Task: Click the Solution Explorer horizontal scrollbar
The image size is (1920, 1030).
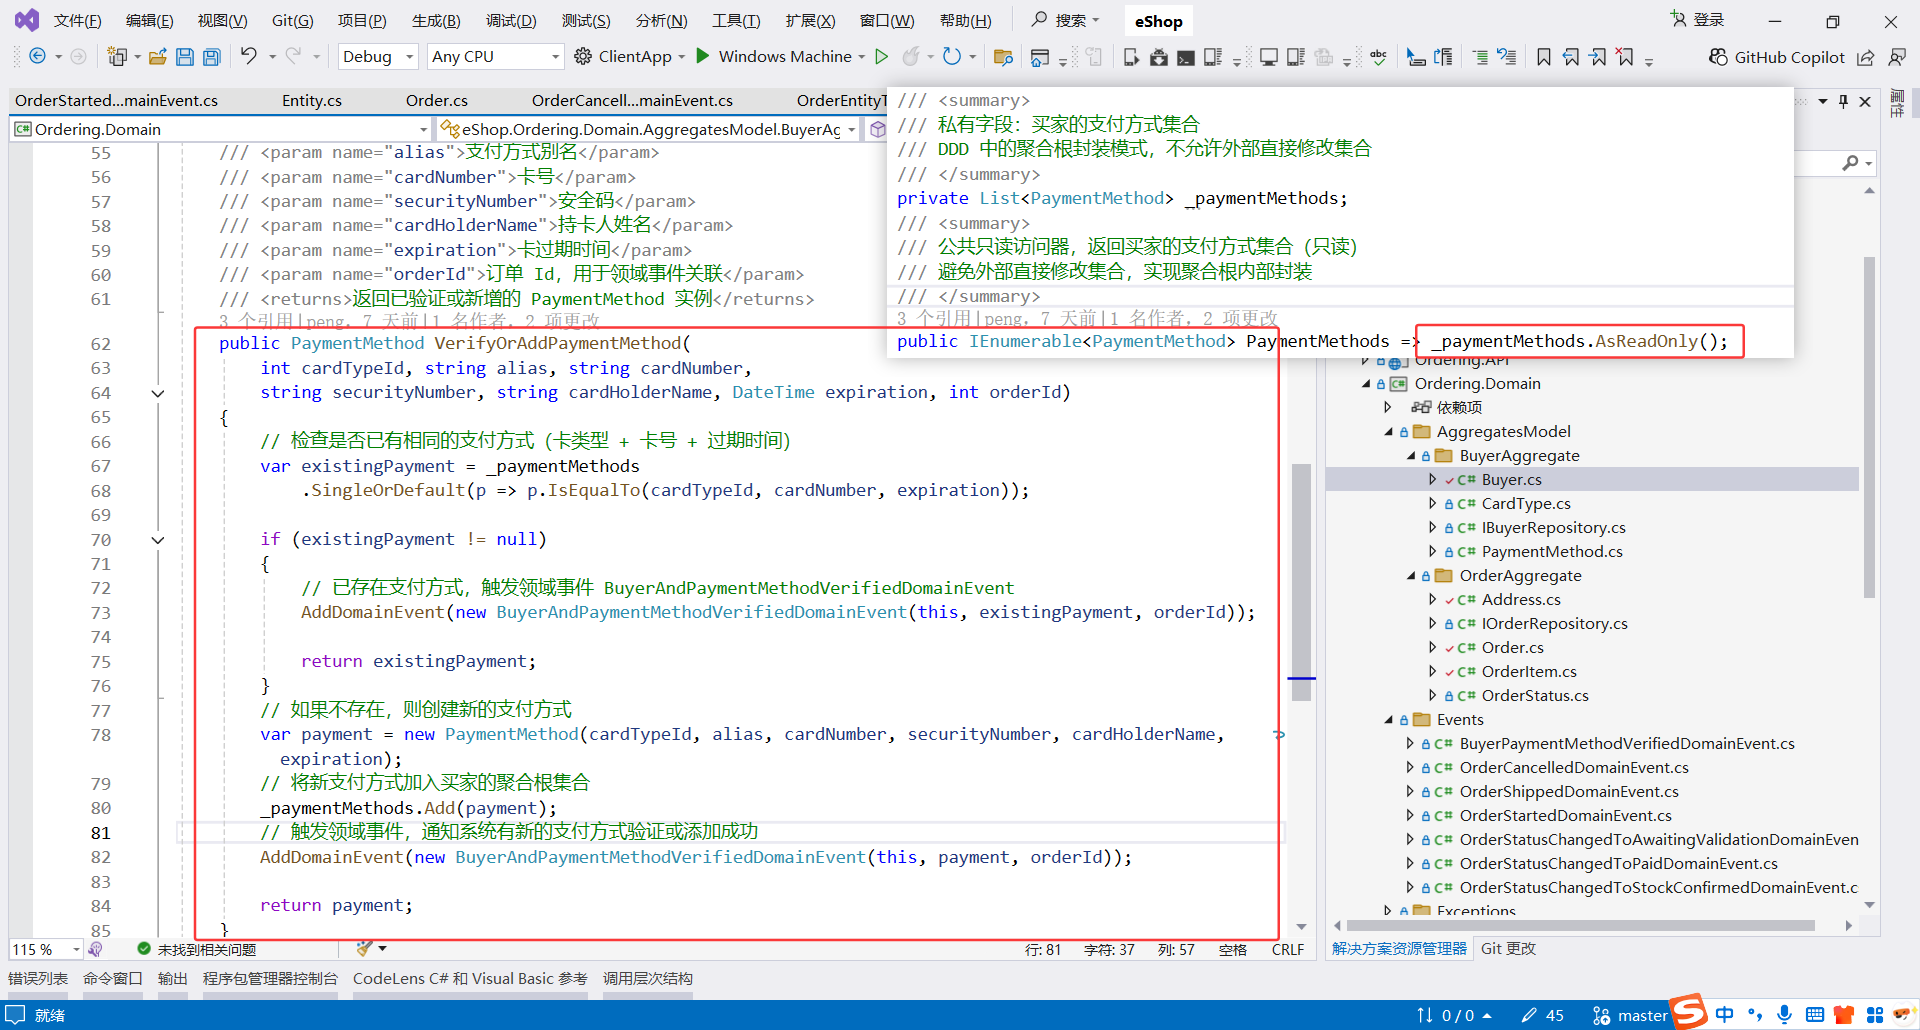Action: pyautogui.click(x=1580, y=926)
